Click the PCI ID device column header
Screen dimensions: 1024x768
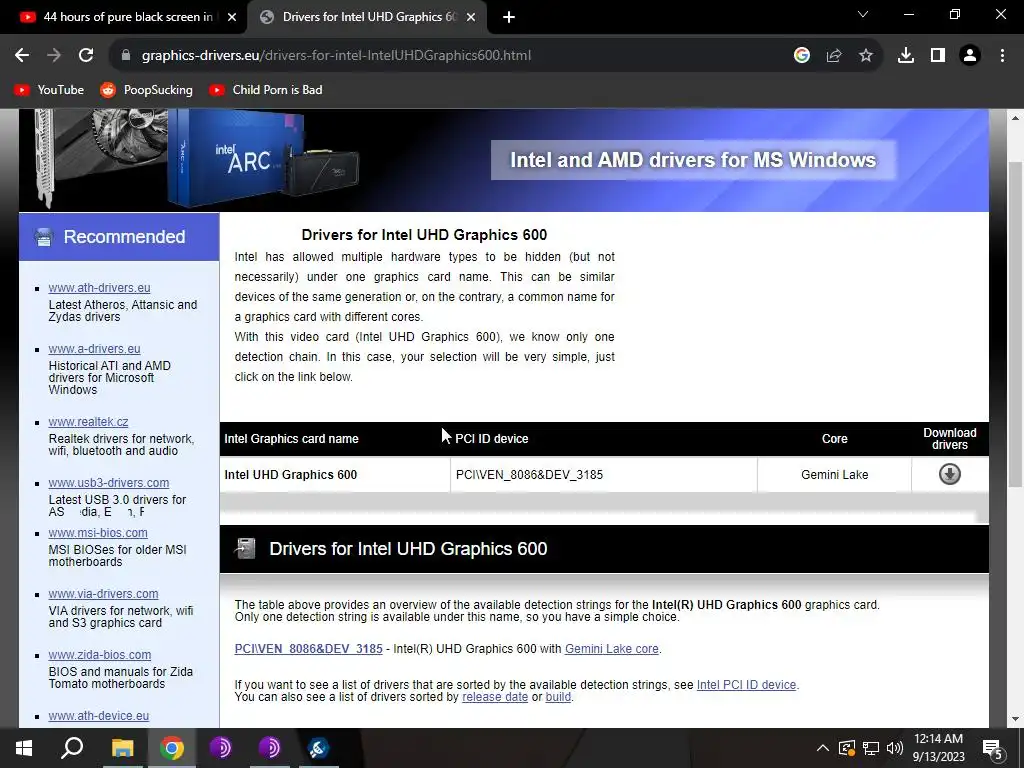click(492, 439)
